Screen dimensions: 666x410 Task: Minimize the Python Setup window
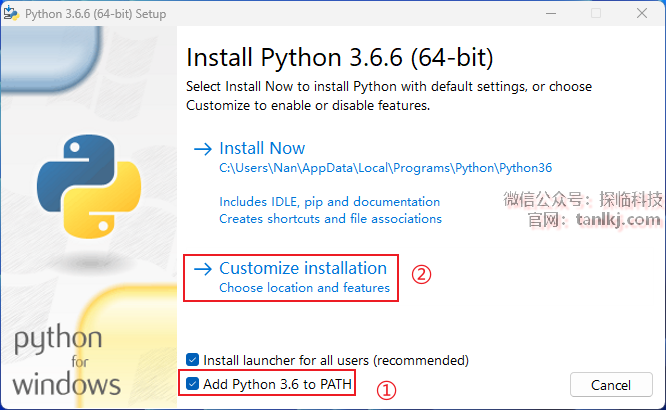(550, 14)
